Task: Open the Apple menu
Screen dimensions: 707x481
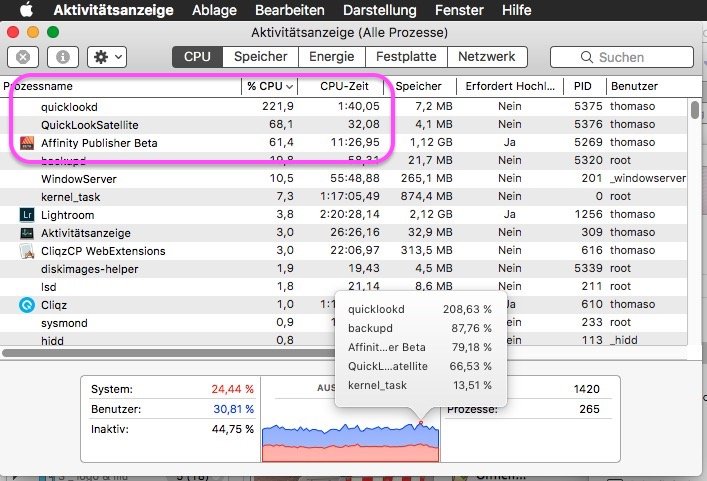Action: click(27, 9)
